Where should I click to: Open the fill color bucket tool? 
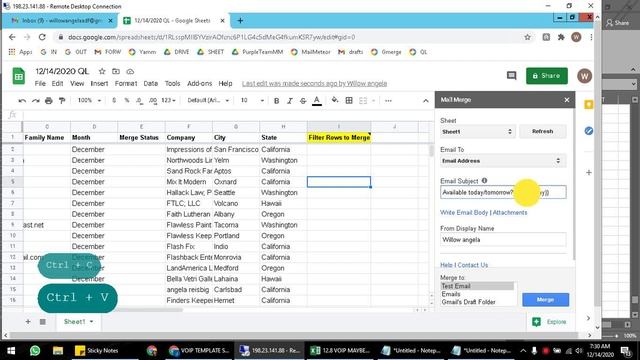click(x=335, y=100)
